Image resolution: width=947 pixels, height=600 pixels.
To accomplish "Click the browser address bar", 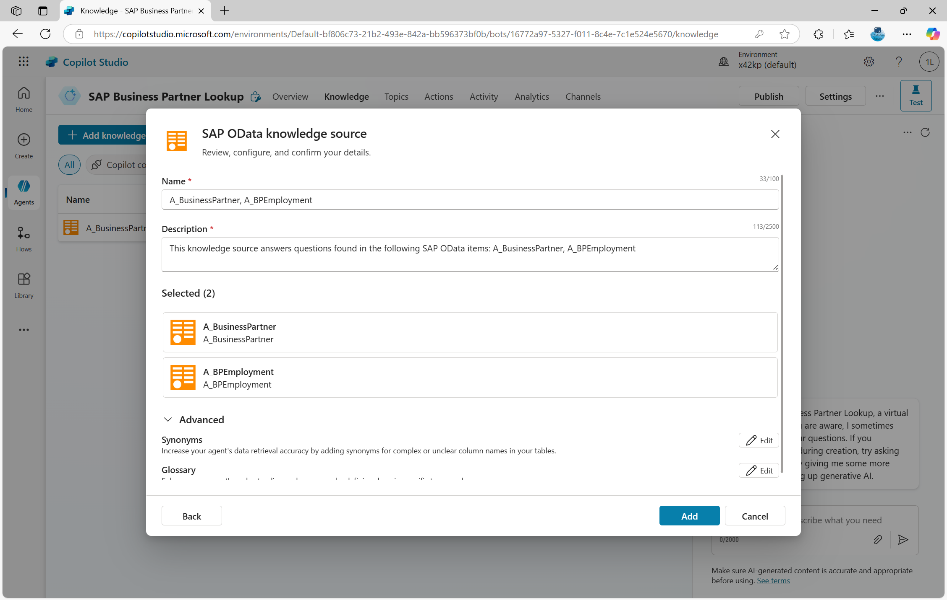I will point(405,34).
